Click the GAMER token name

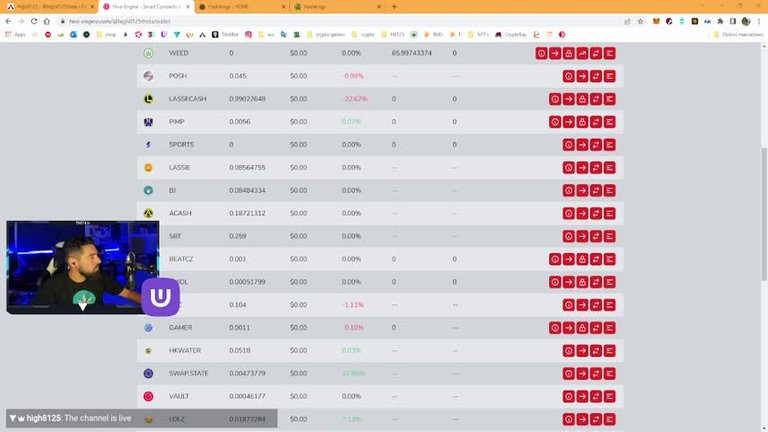point(180,328)
